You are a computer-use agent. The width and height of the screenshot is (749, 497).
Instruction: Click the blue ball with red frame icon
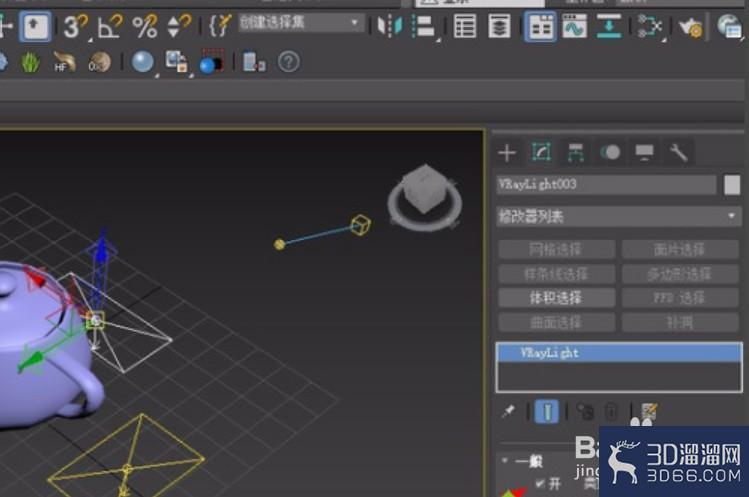point(211,62)
